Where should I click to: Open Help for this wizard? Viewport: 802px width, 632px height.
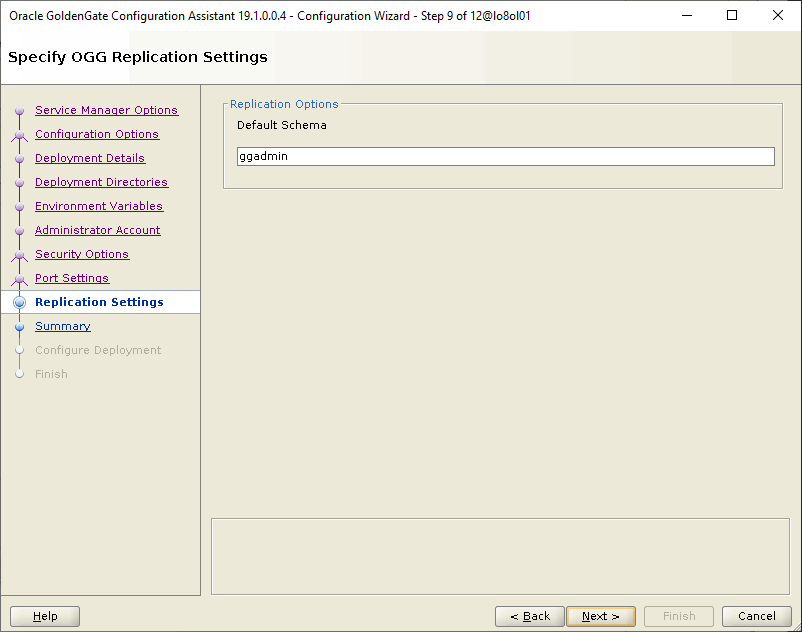[45, 616]
